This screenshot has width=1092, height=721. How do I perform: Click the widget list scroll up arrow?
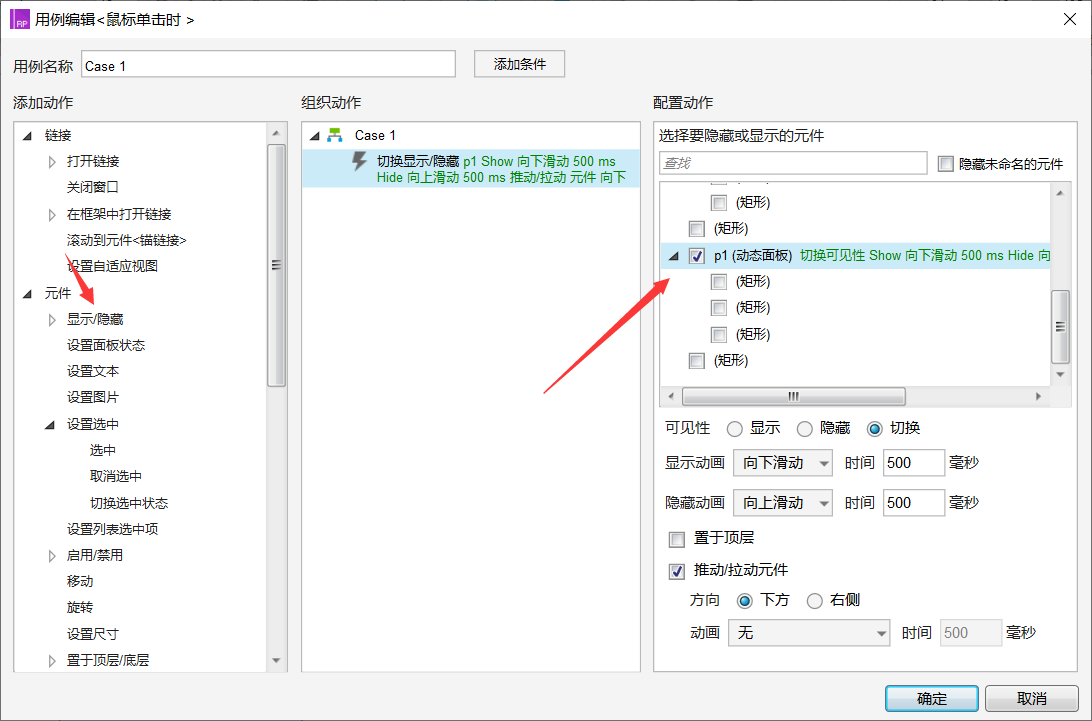1060,193
